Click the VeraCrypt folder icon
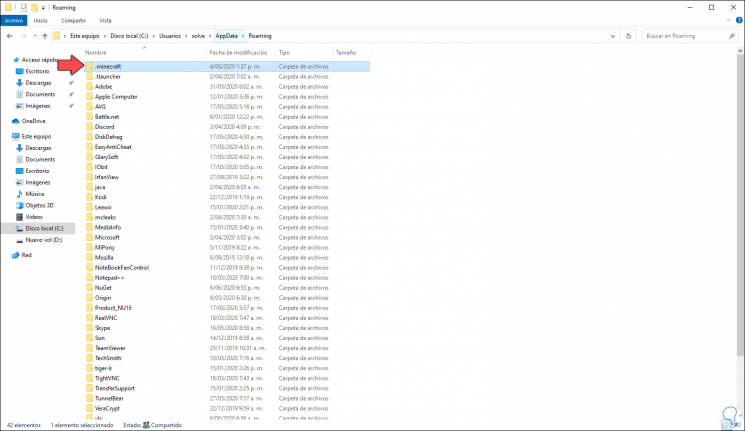The height and width of the screenshot is (431, 745). tap(89, 408)
